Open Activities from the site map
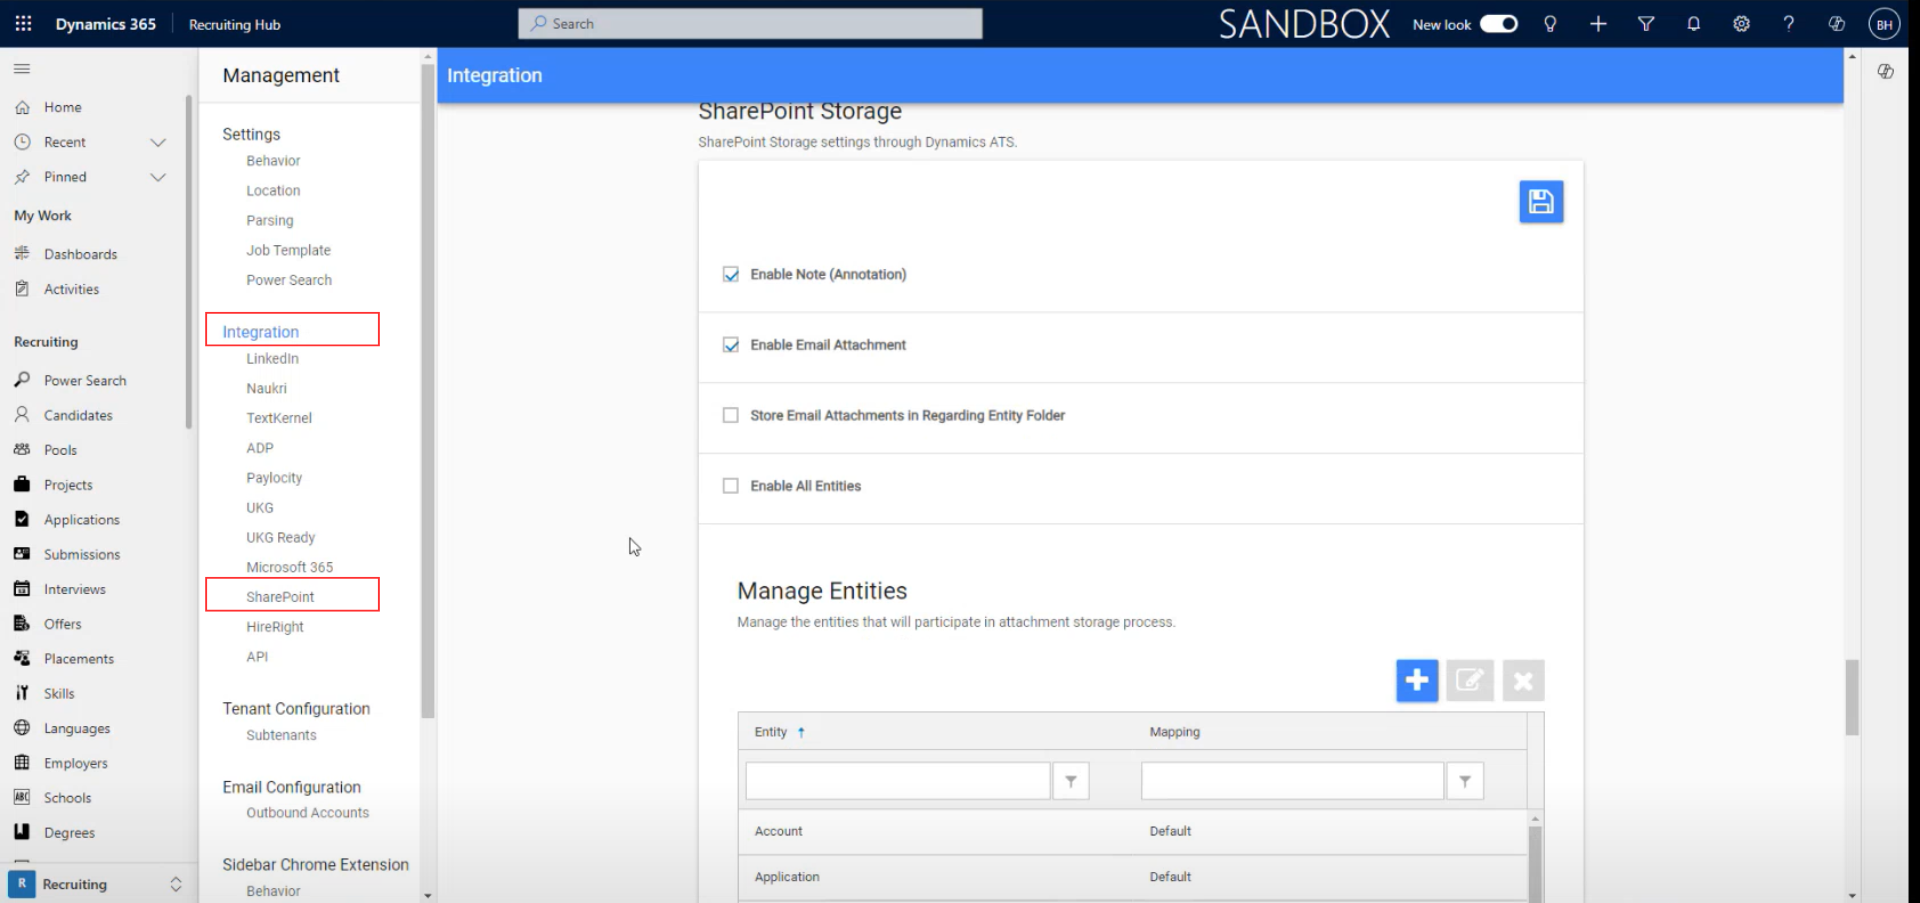 (71, 289)
